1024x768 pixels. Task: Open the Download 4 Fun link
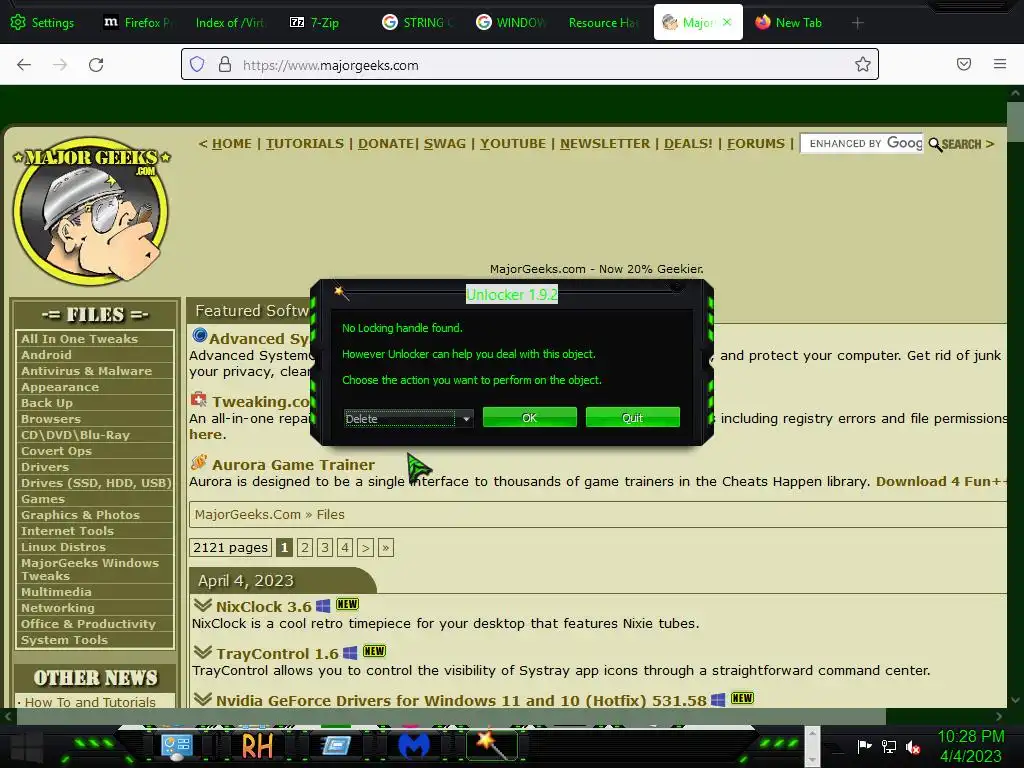(x=939, y=481)
